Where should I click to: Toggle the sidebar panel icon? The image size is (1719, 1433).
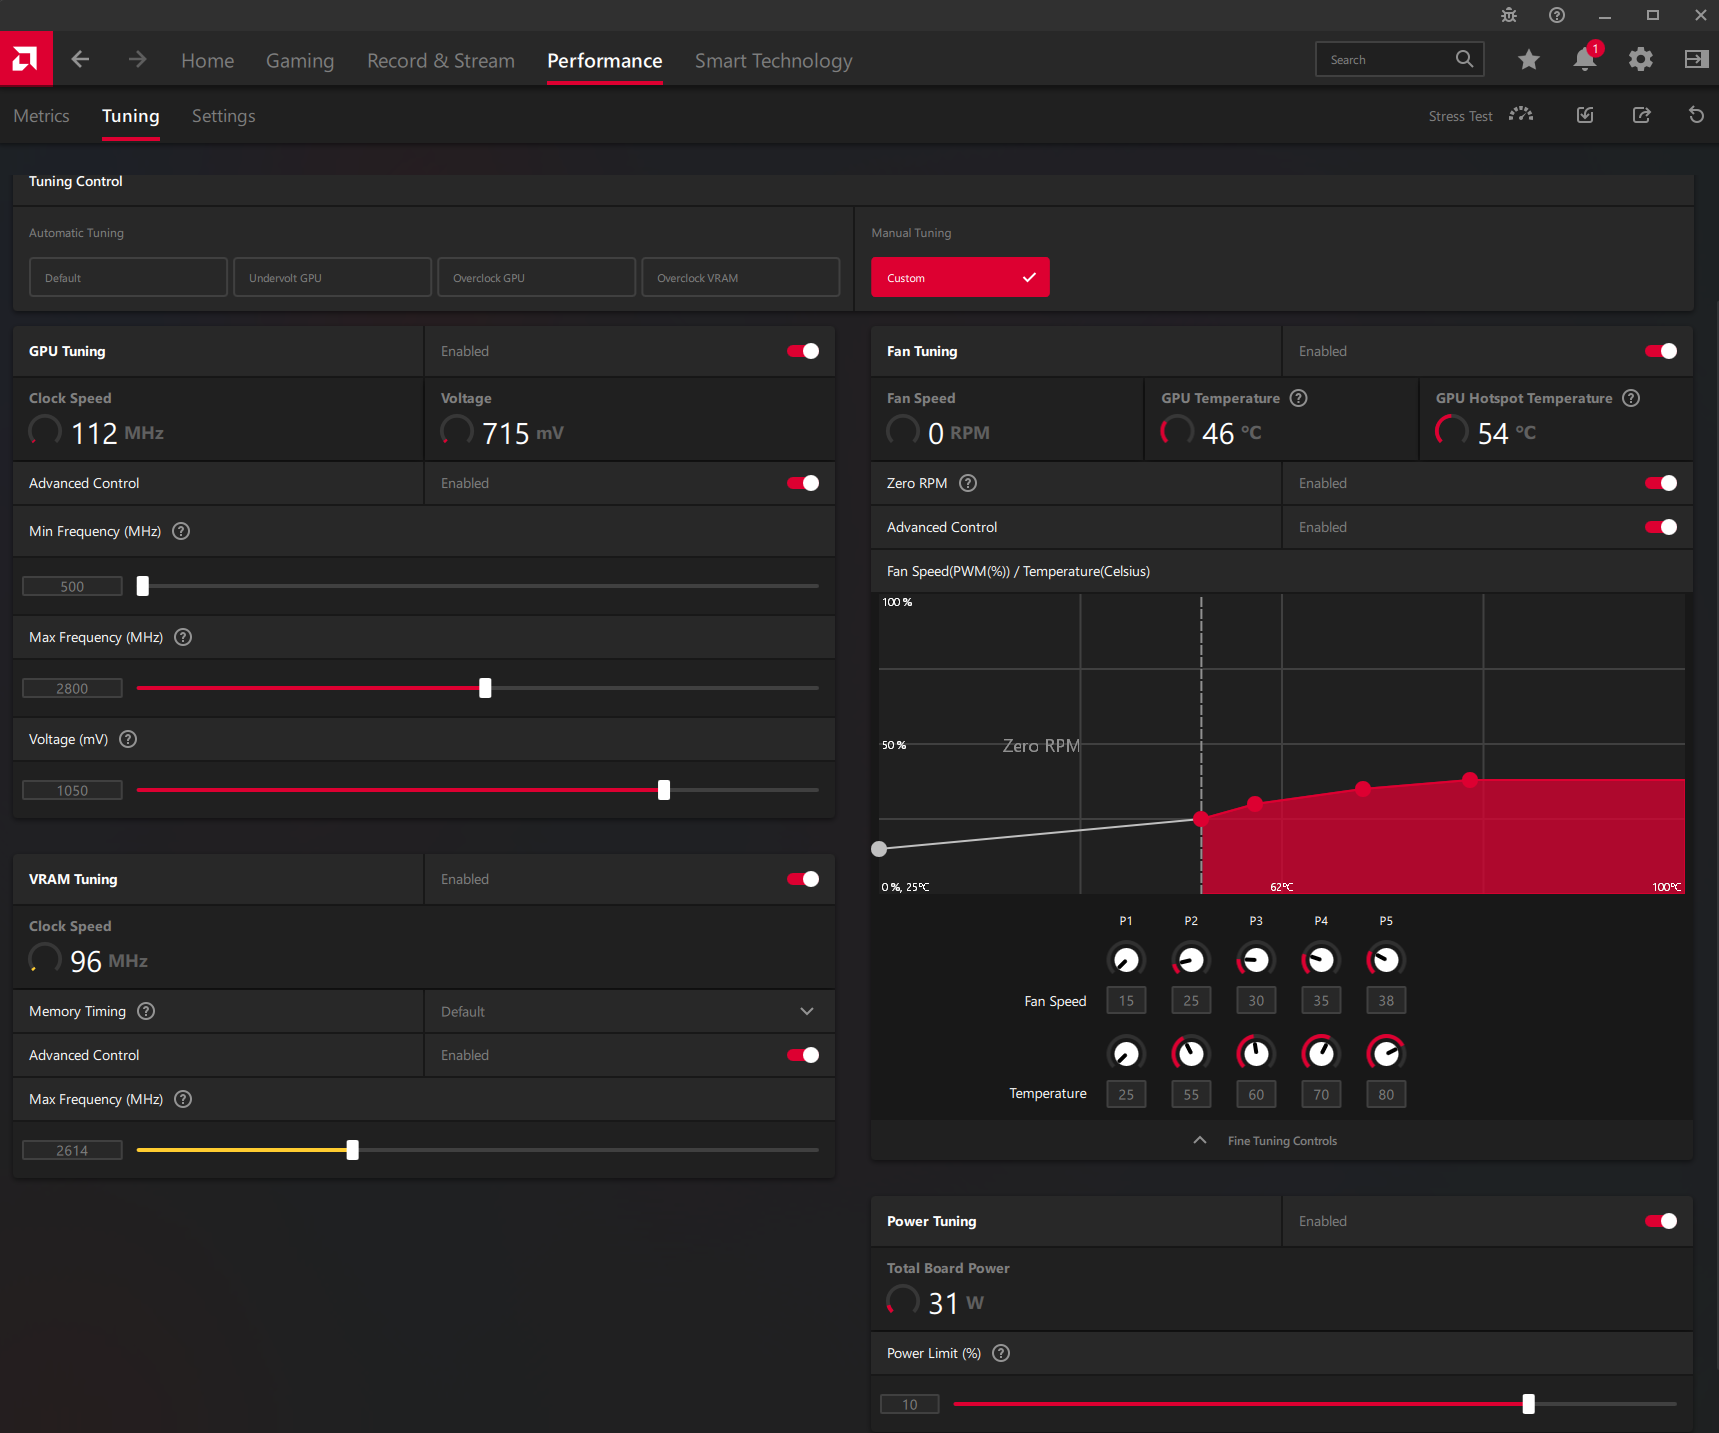pos(1697,59)
